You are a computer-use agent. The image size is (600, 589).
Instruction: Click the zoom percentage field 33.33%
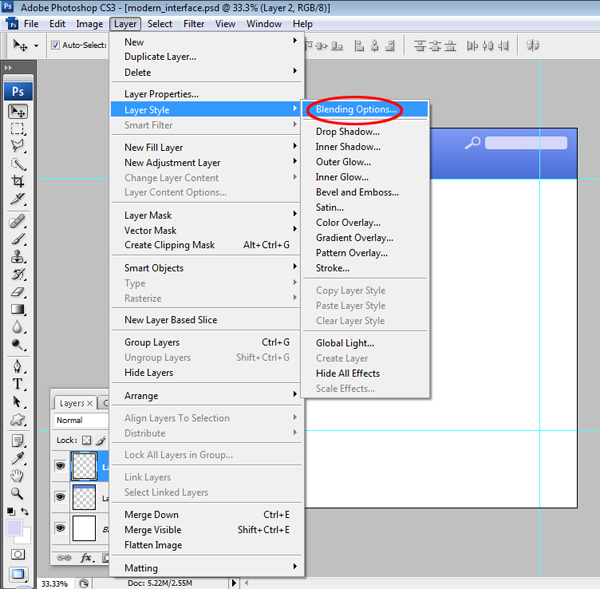click(54, 584)
